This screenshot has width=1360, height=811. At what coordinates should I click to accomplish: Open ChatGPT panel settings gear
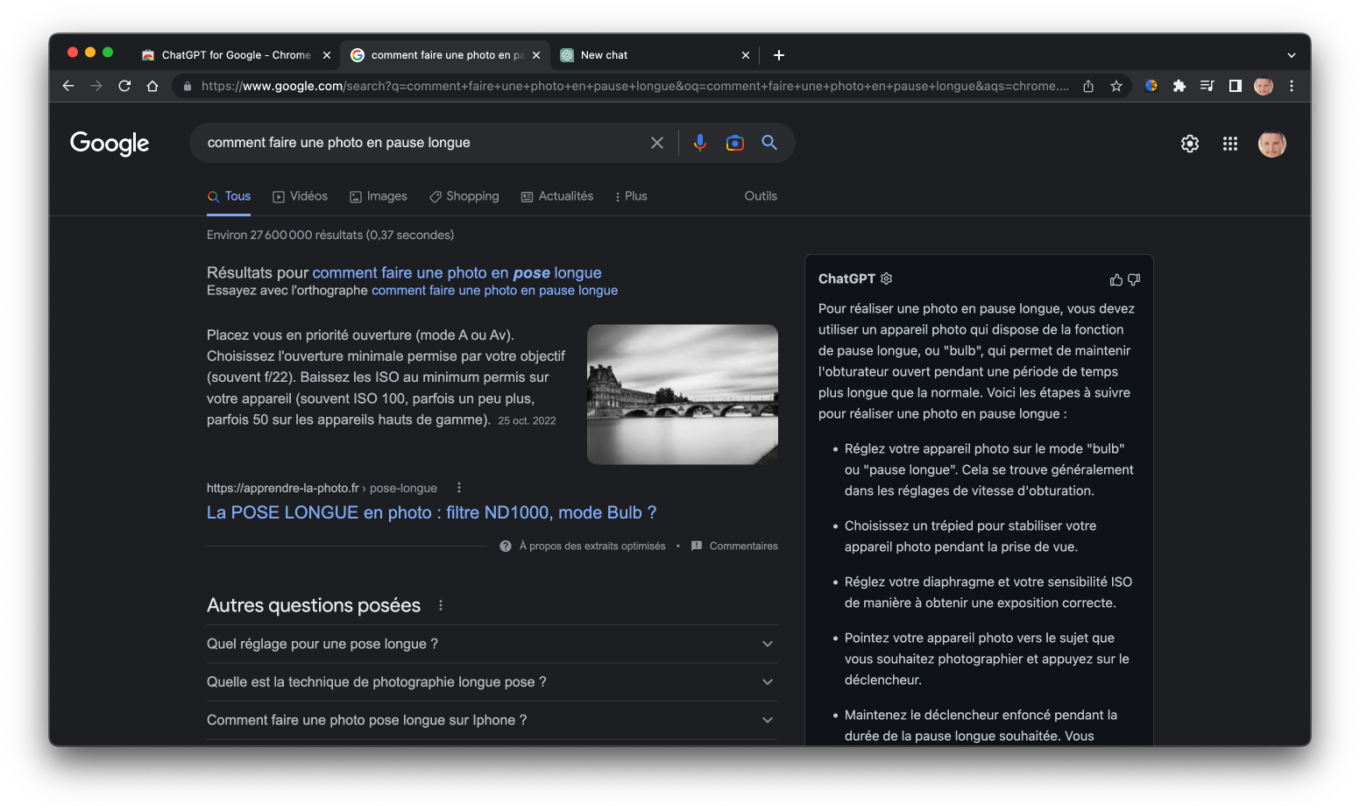tap(886, 279)
